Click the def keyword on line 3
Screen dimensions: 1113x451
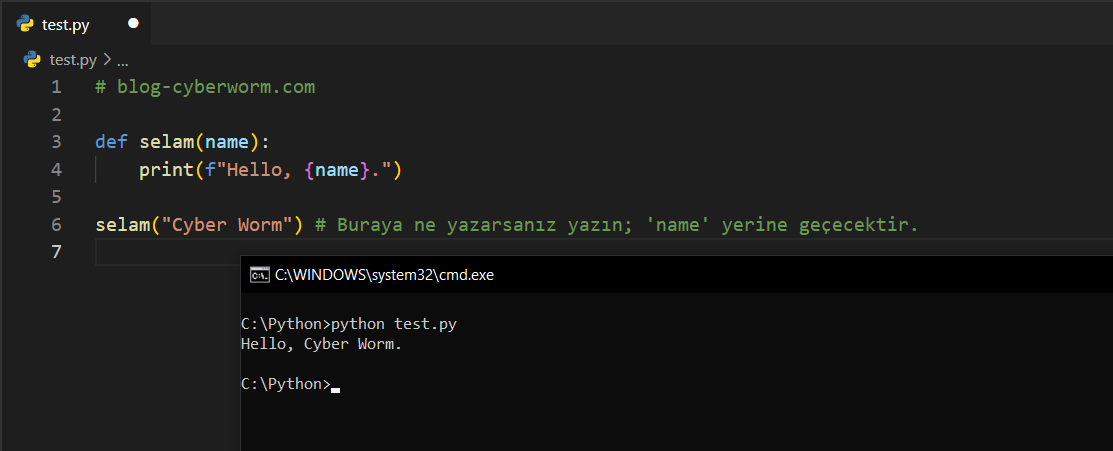pos(112,142)
